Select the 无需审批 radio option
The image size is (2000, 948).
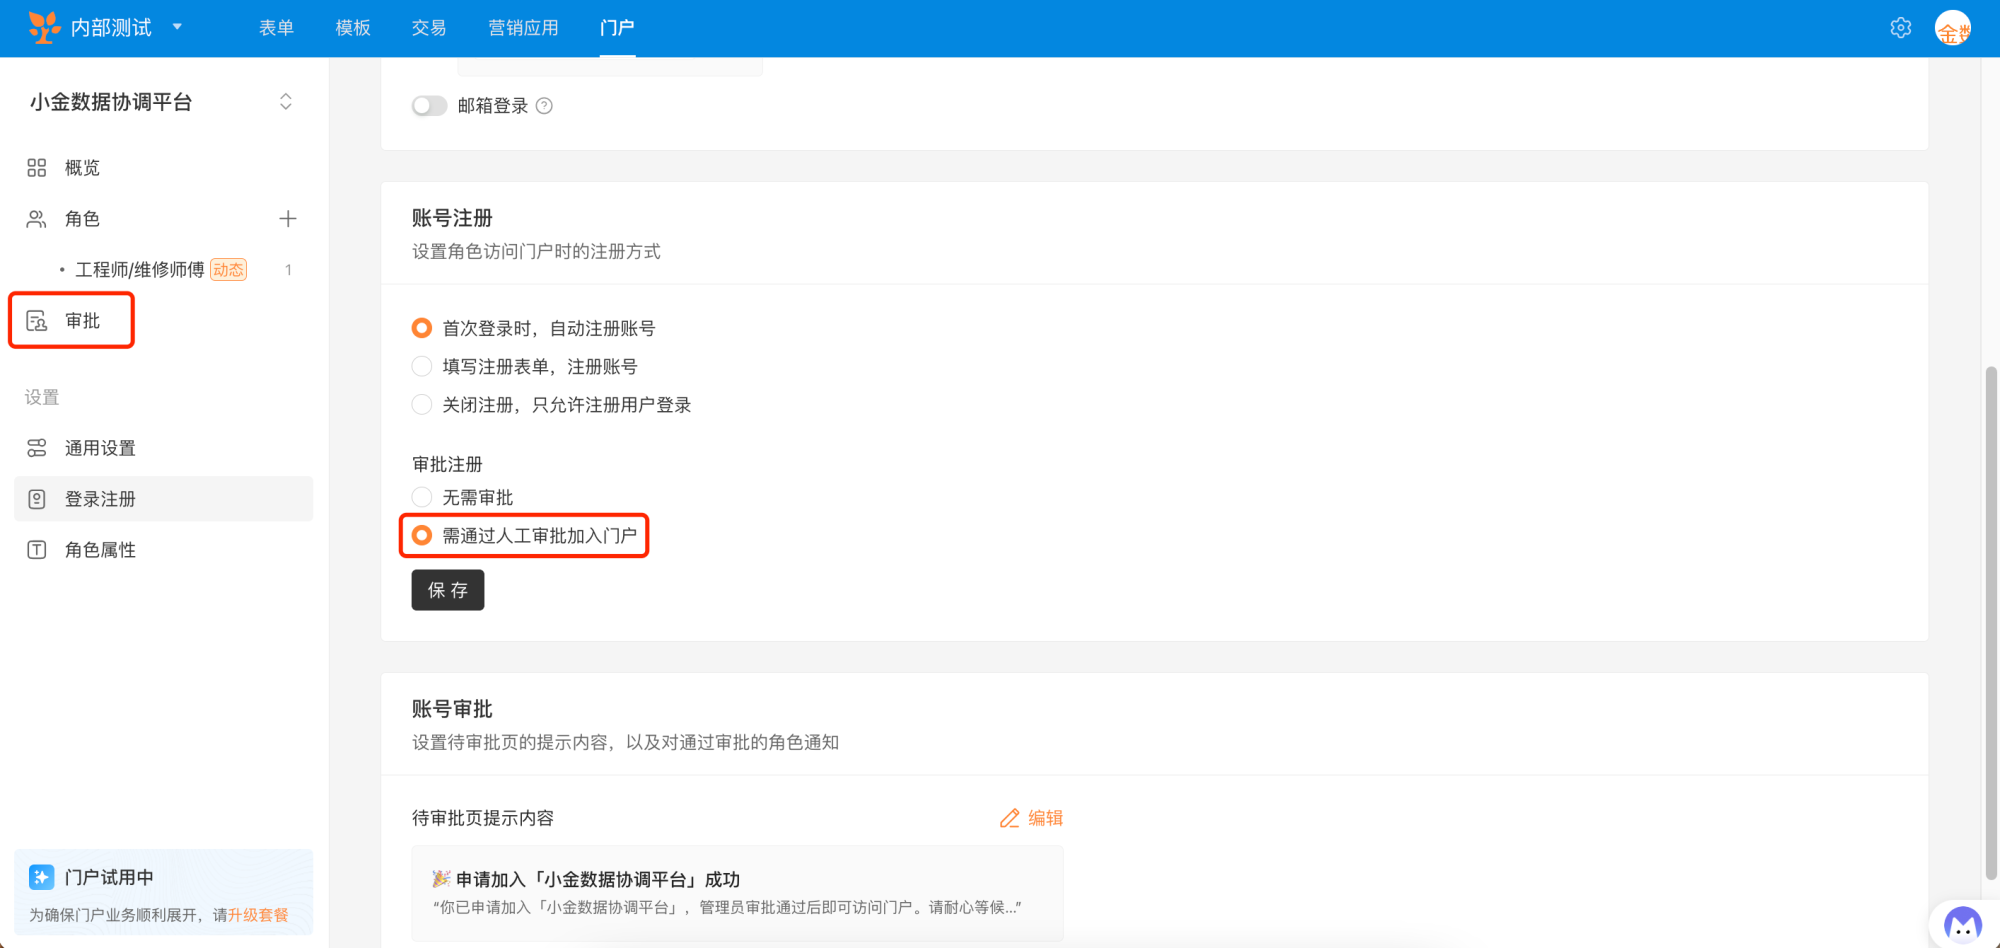[x=422, y=497]
